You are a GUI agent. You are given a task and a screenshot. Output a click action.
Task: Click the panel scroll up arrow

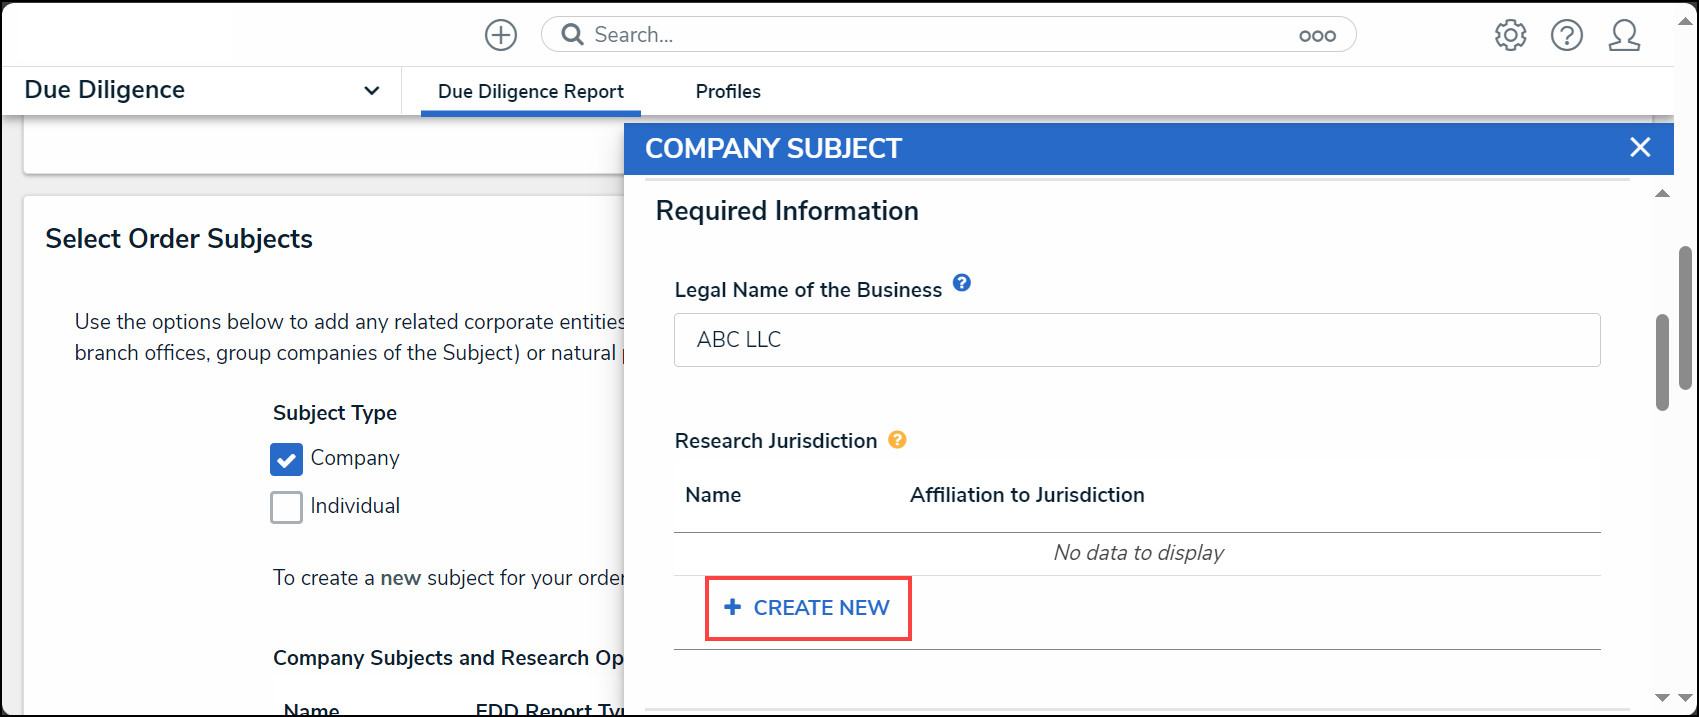coord(1662,193)
